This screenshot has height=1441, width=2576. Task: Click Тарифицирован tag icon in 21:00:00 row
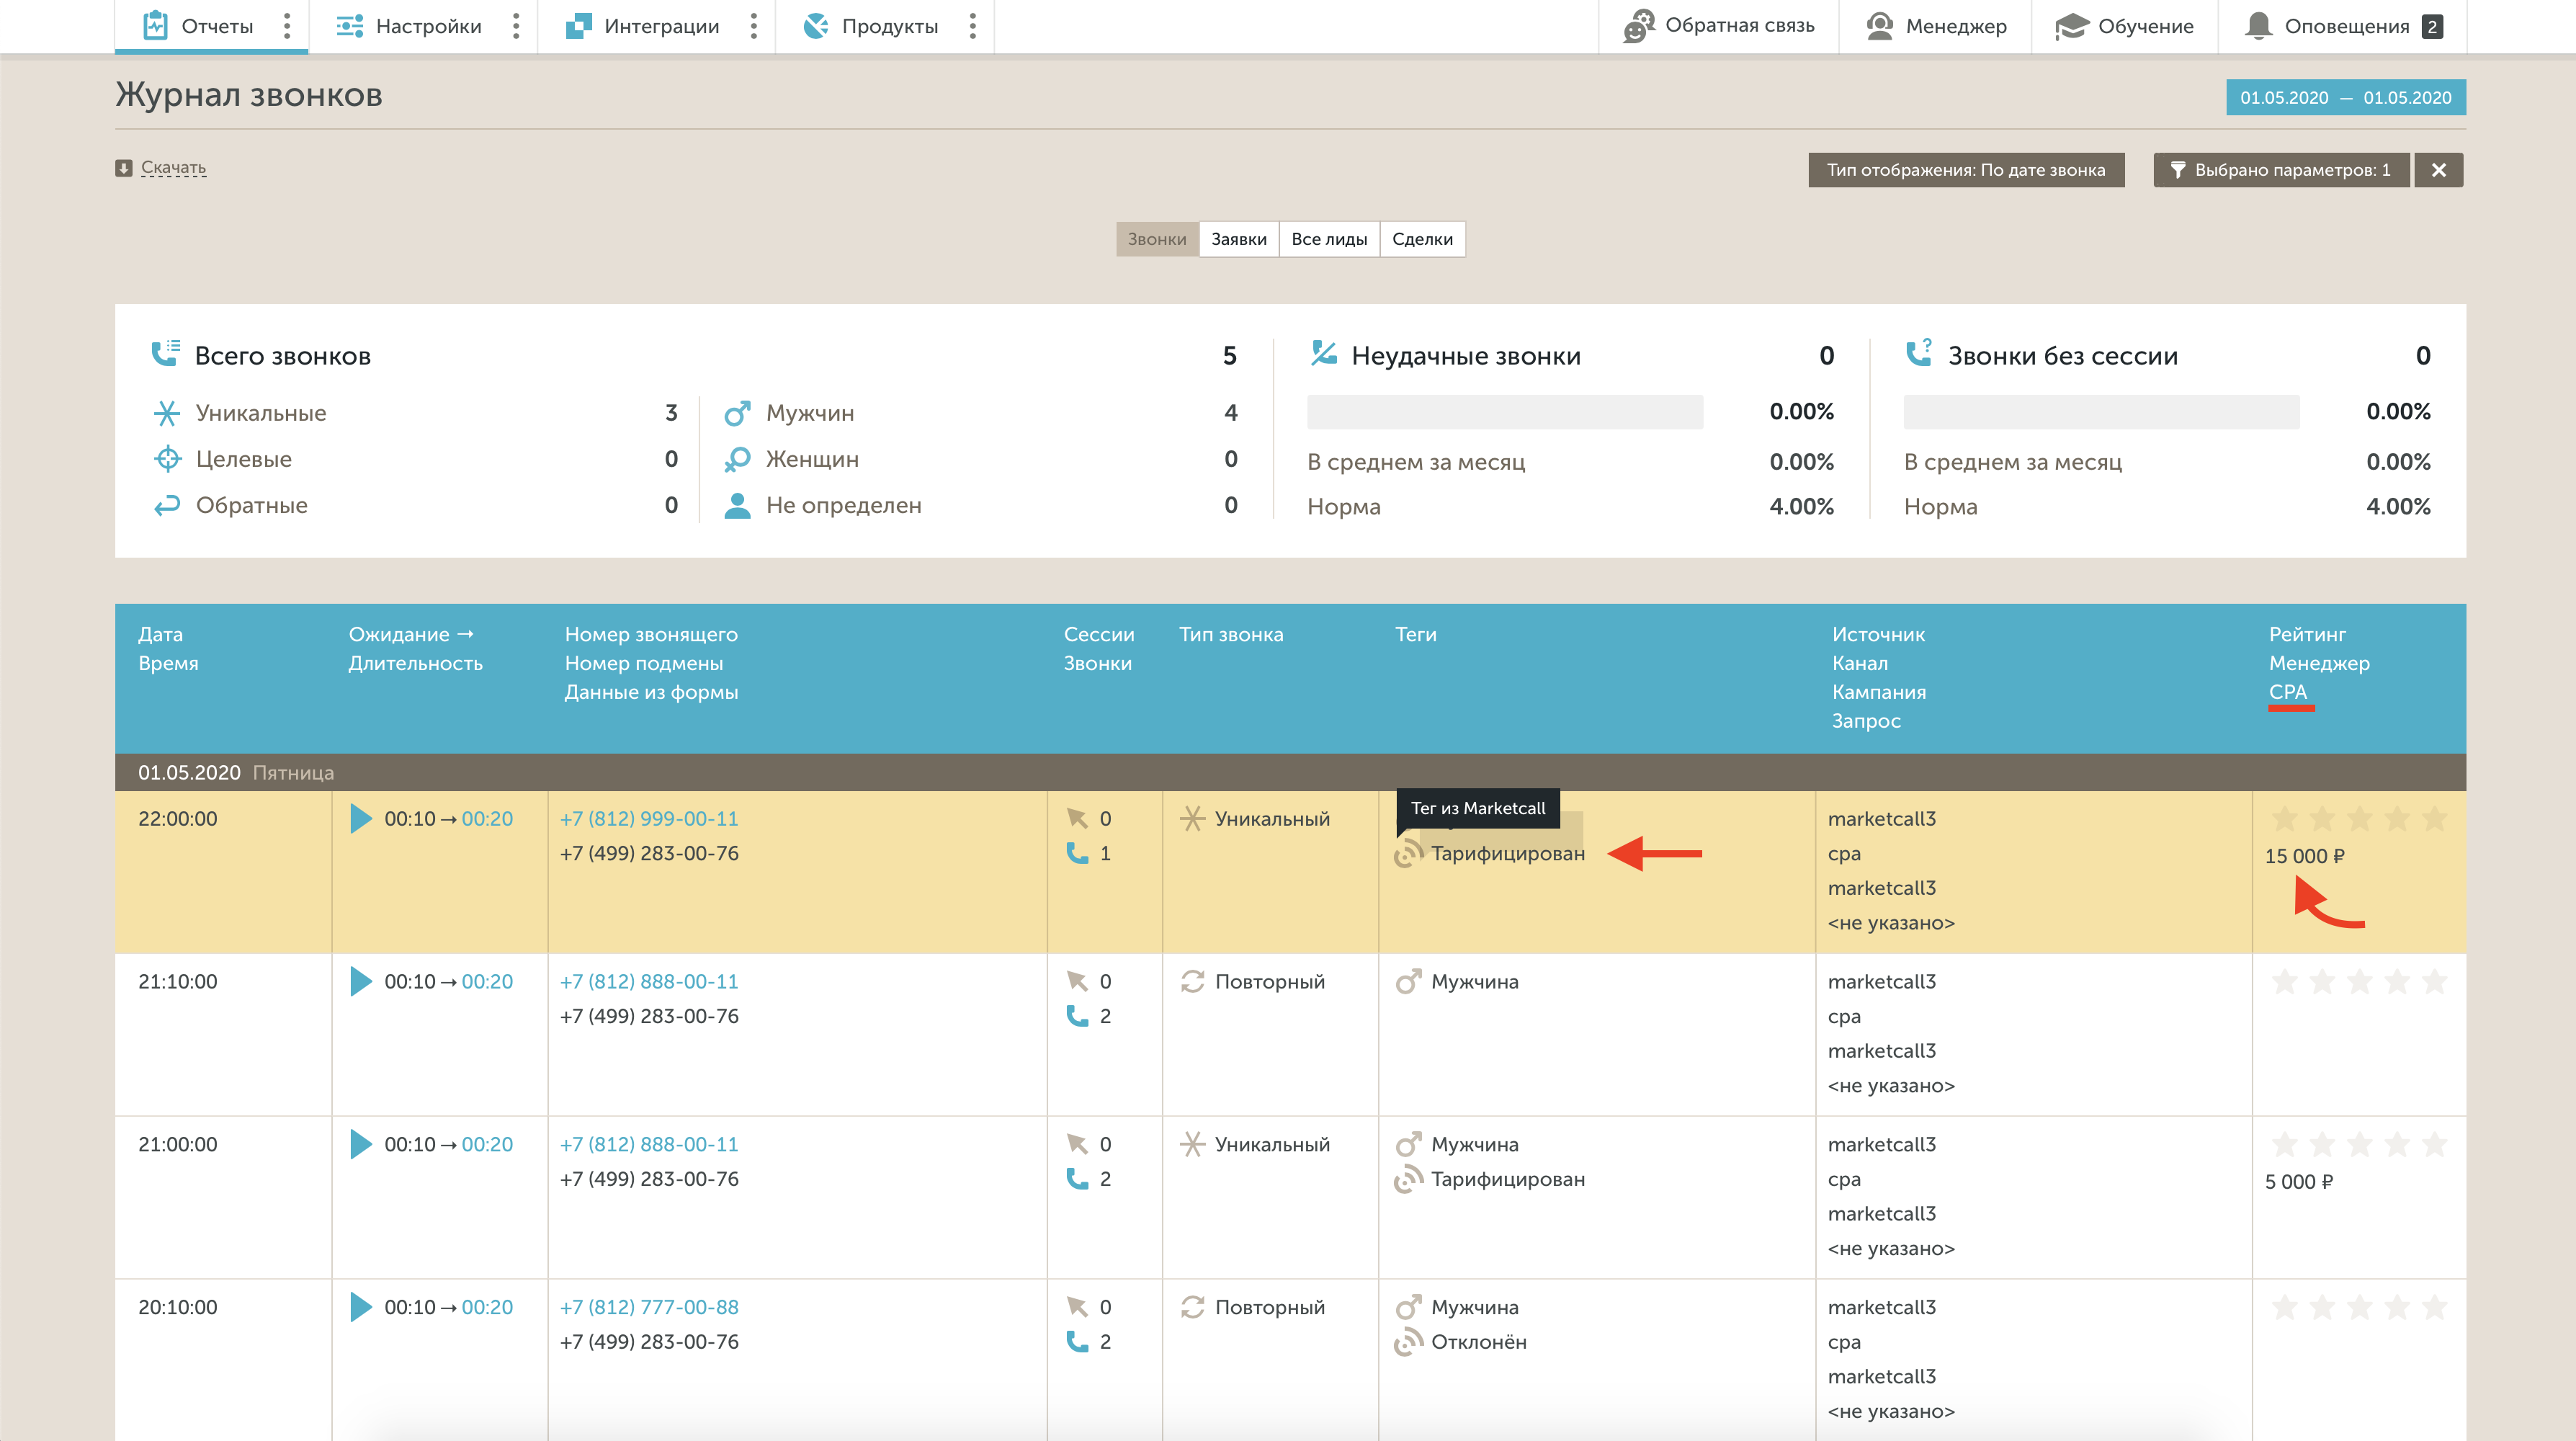1408,1179
